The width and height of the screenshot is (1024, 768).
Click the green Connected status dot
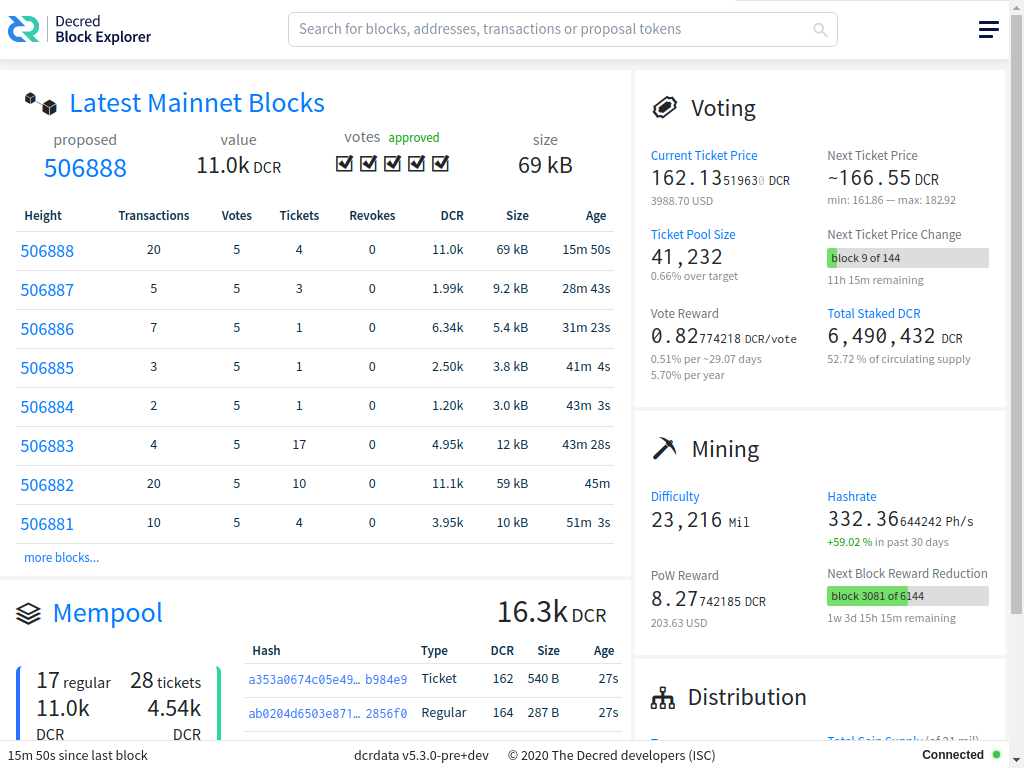[x=997, y=755]
